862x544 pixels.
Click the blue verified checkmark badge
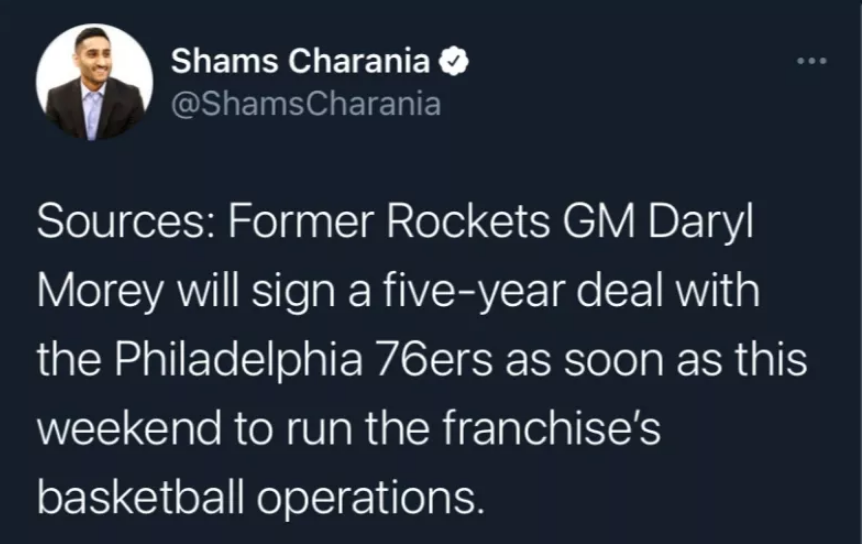coord(453,61)
